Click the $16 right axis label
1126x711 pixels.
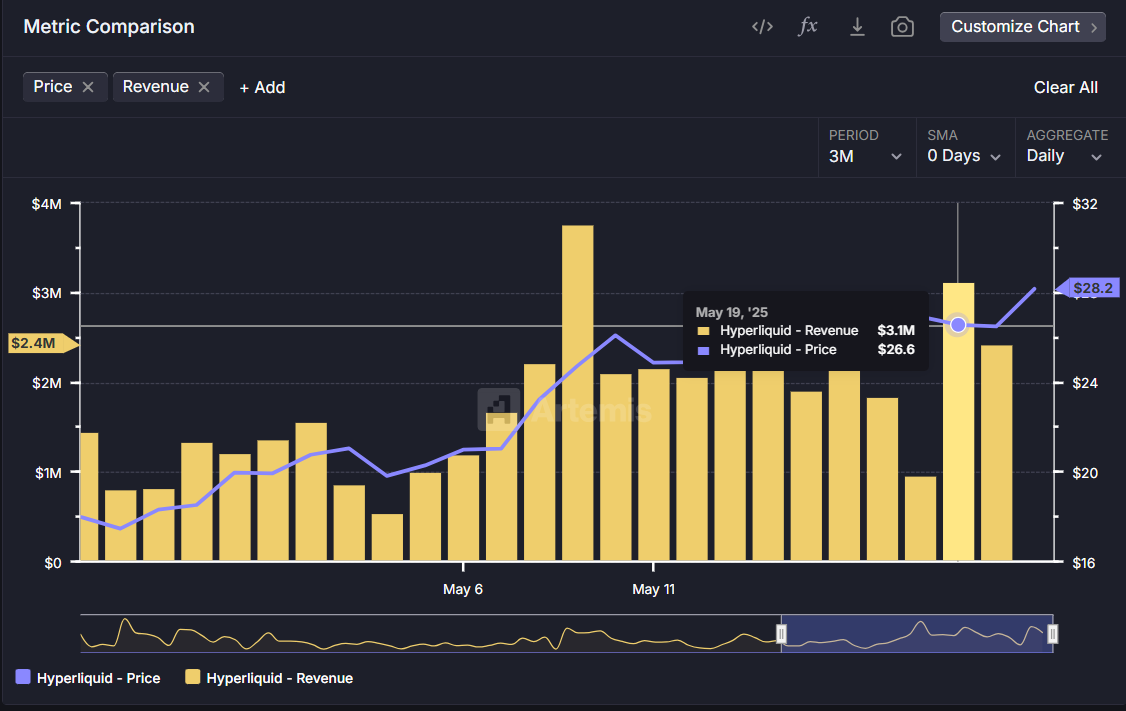[x=1084, y=563]
